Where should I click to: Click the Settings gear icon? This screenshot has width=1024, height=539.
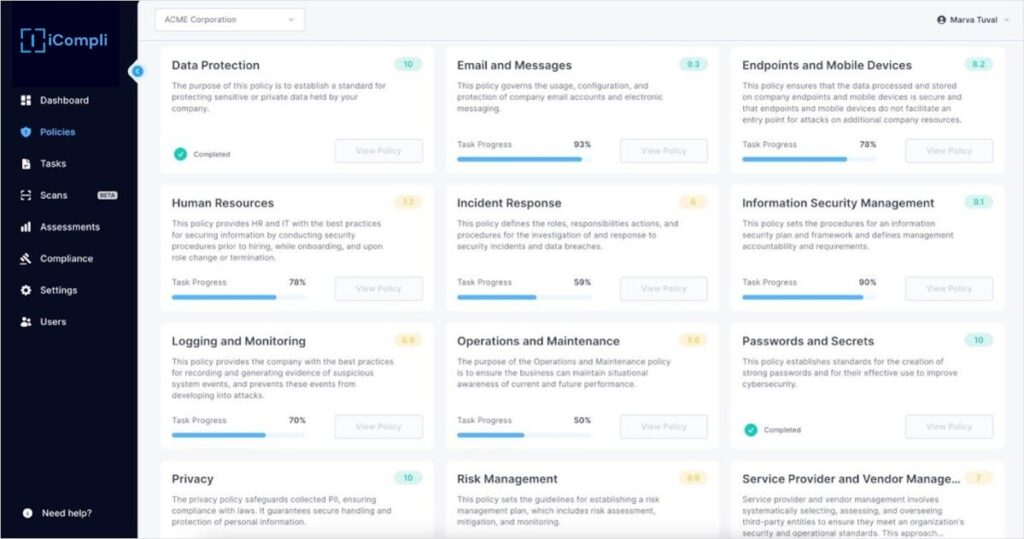[x=26, y=291]
